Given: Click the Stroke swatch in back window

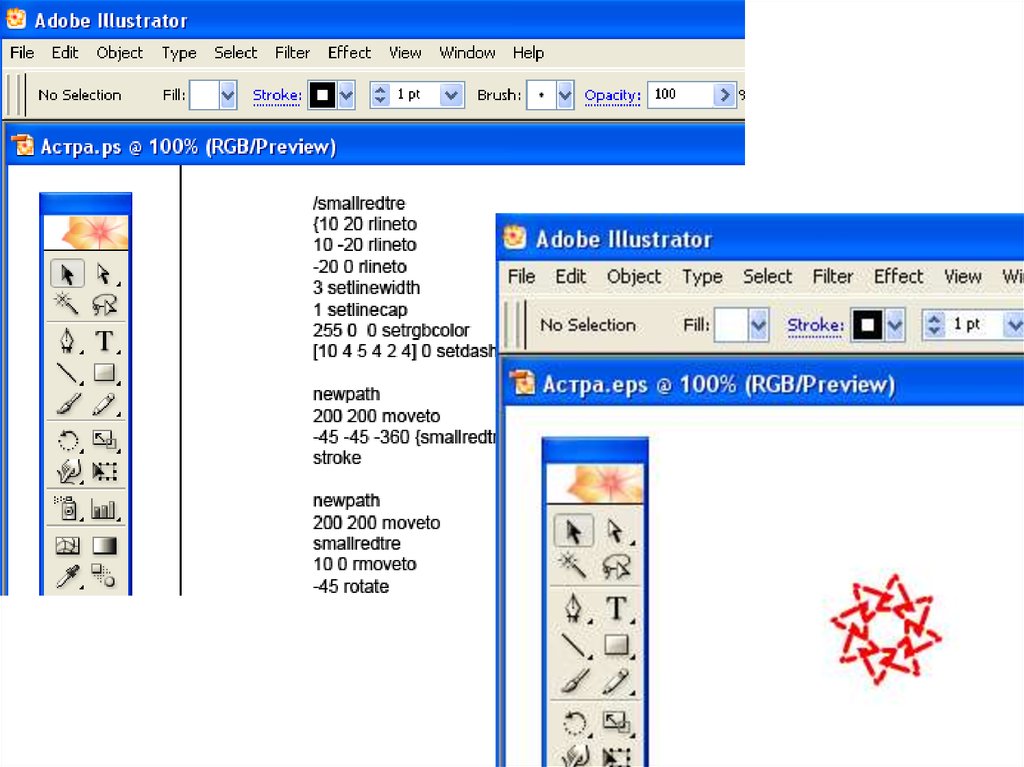Looking at the screenshot, I should (322, 95).
